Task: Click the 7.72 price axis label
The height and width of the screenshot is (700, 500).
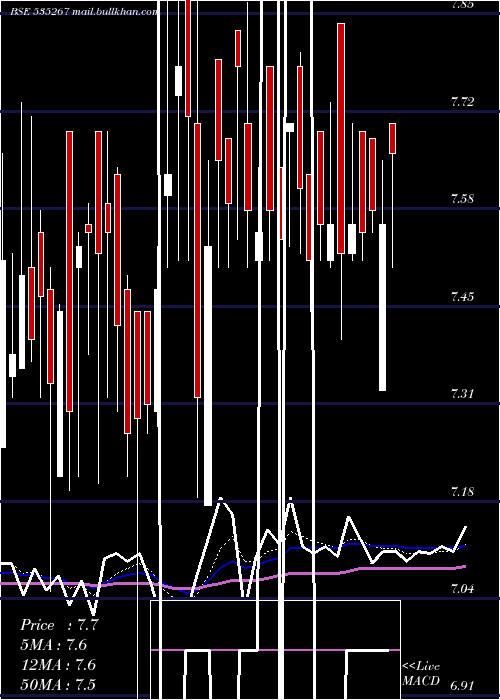Action: click(462, 102)
